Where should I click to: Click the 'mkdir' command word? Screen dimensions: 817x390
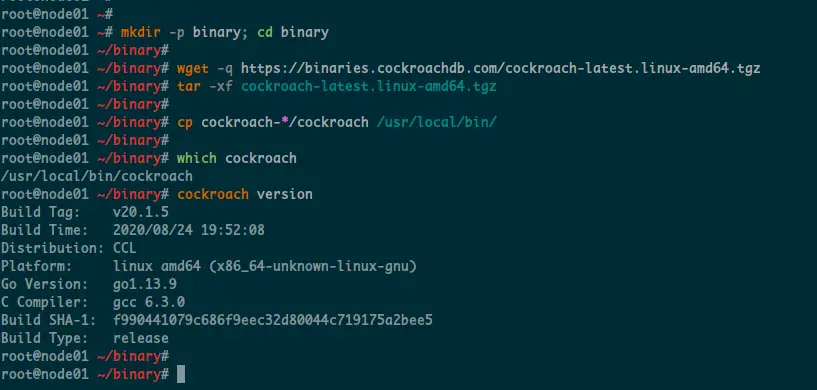[x=141, y=33]
